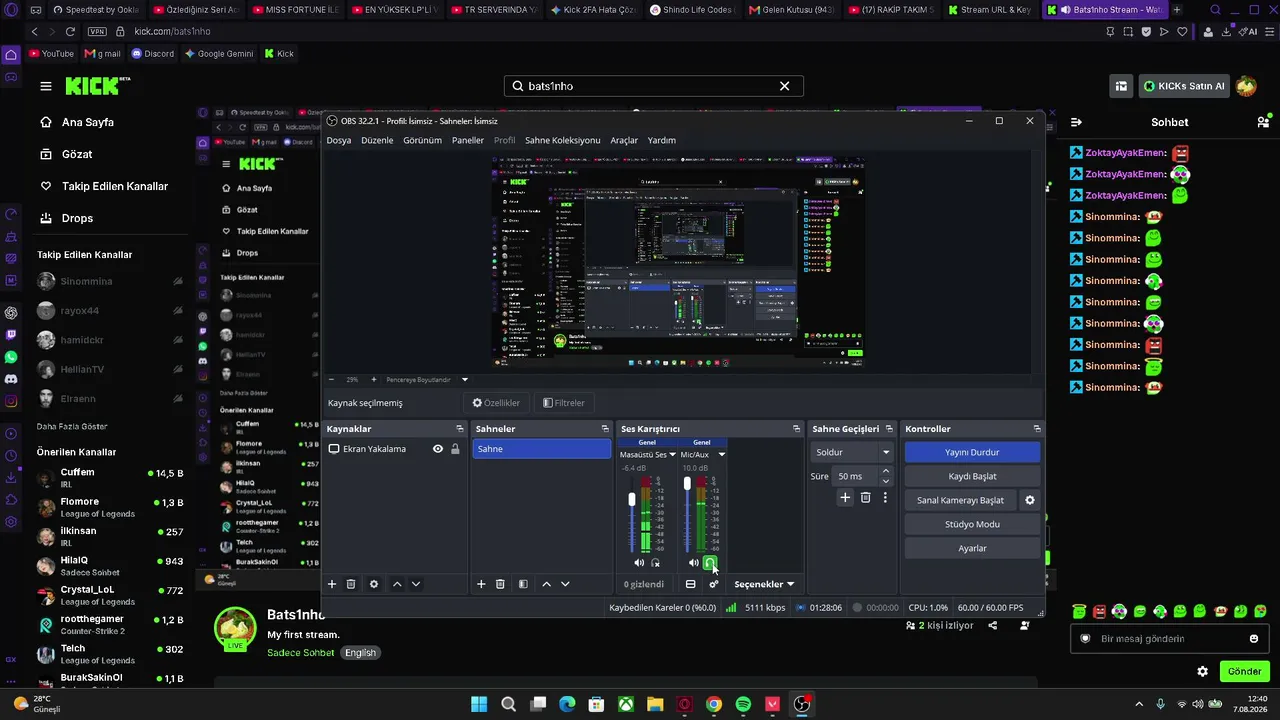Adjust Masaüstü Ses volume fader

(632, 499)
